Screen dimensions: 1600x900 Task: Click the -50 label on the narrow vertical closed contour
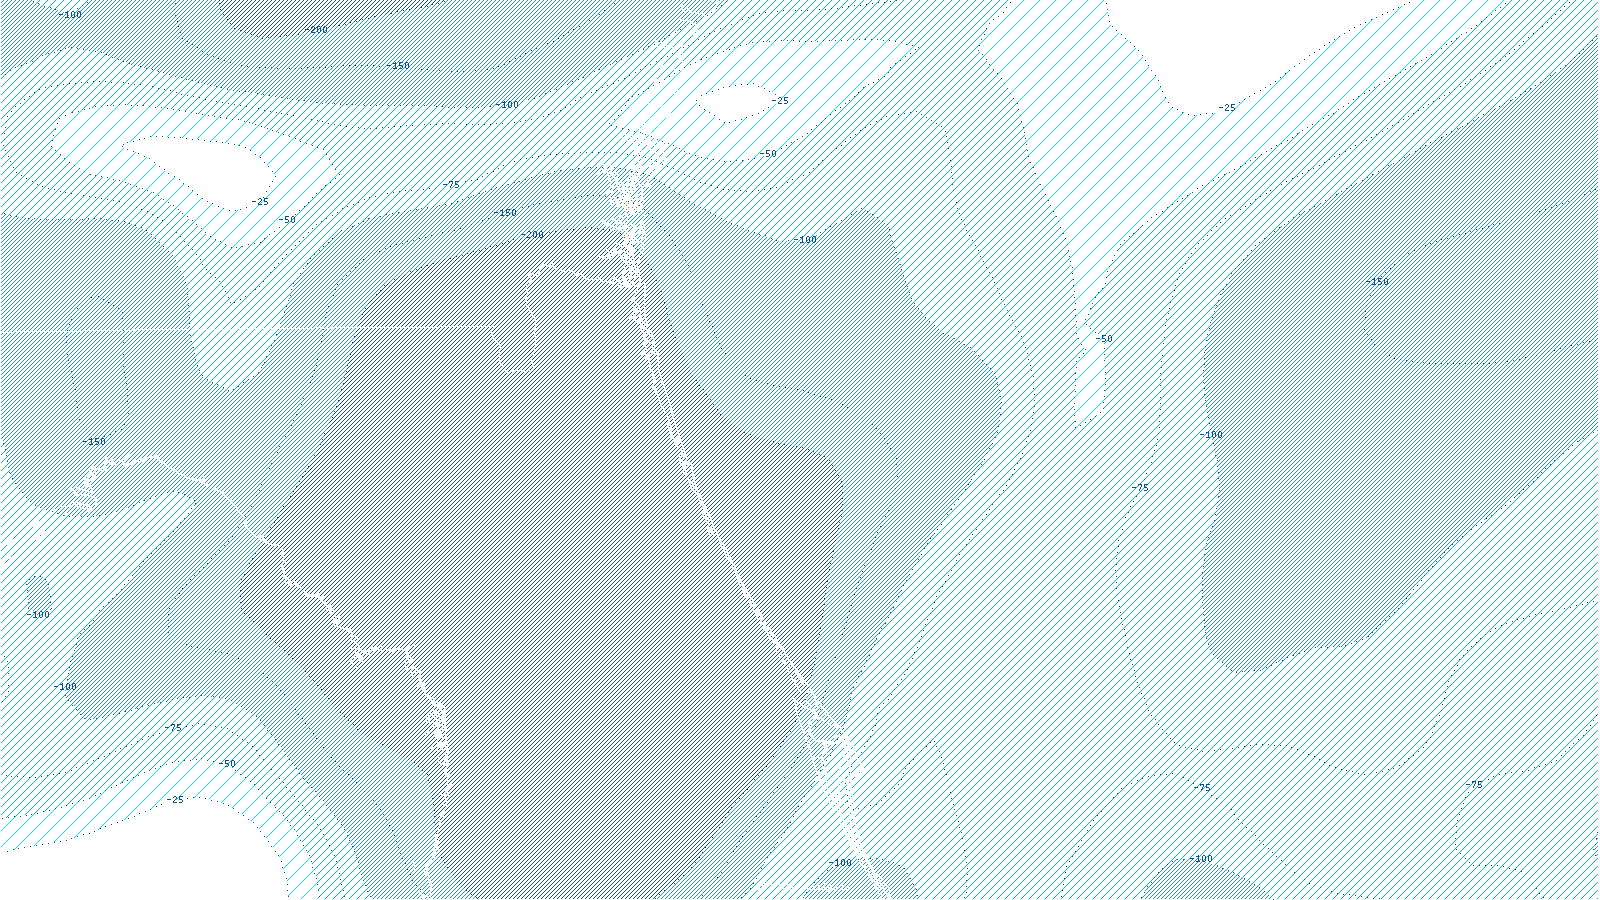pyautogui.click(x=1103, y=339)
